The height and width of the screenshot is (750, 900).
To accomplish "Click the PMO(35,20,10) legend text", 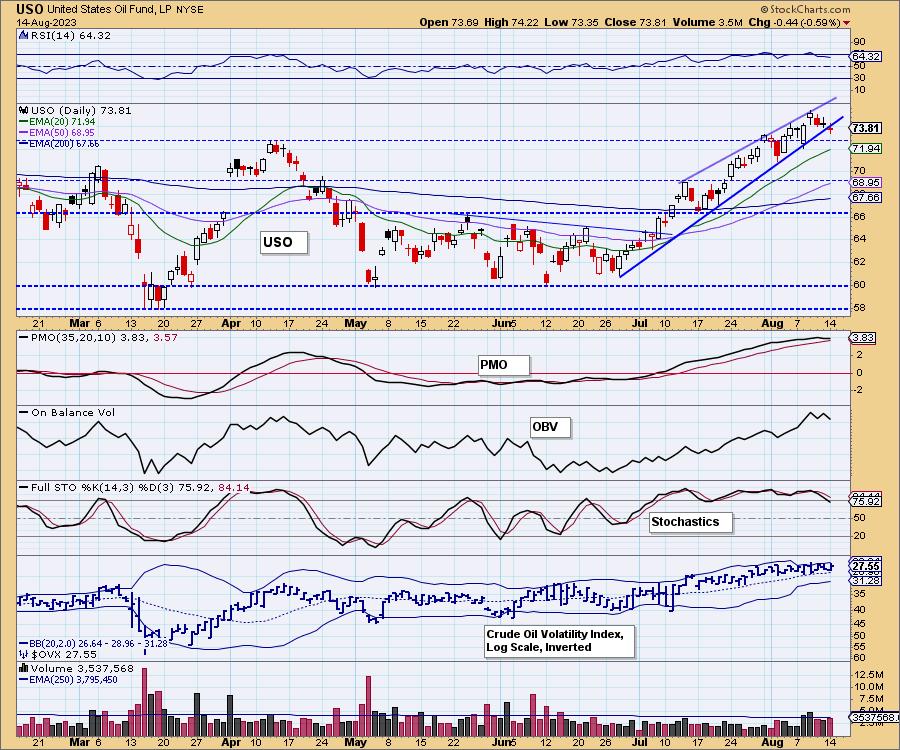I will click(x=99, y=337).
